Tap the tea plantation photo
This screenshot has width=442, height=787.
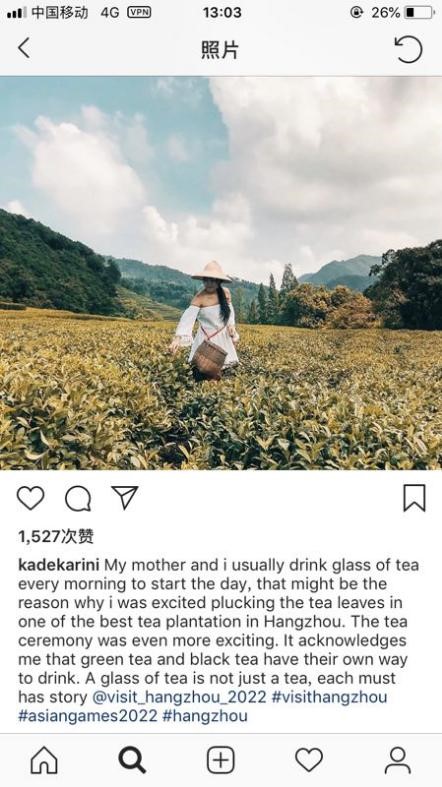click(x=221, y=273)
